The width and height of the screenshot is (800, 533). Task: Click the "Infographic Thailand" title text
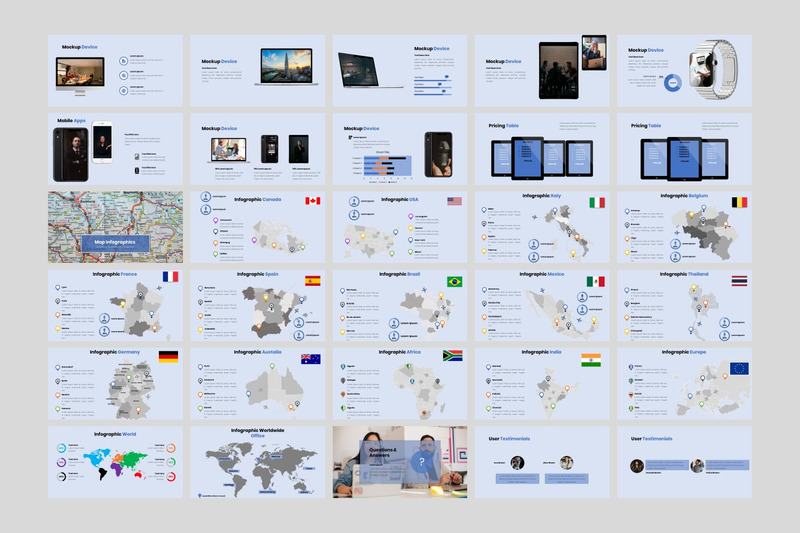coord(684,274)
